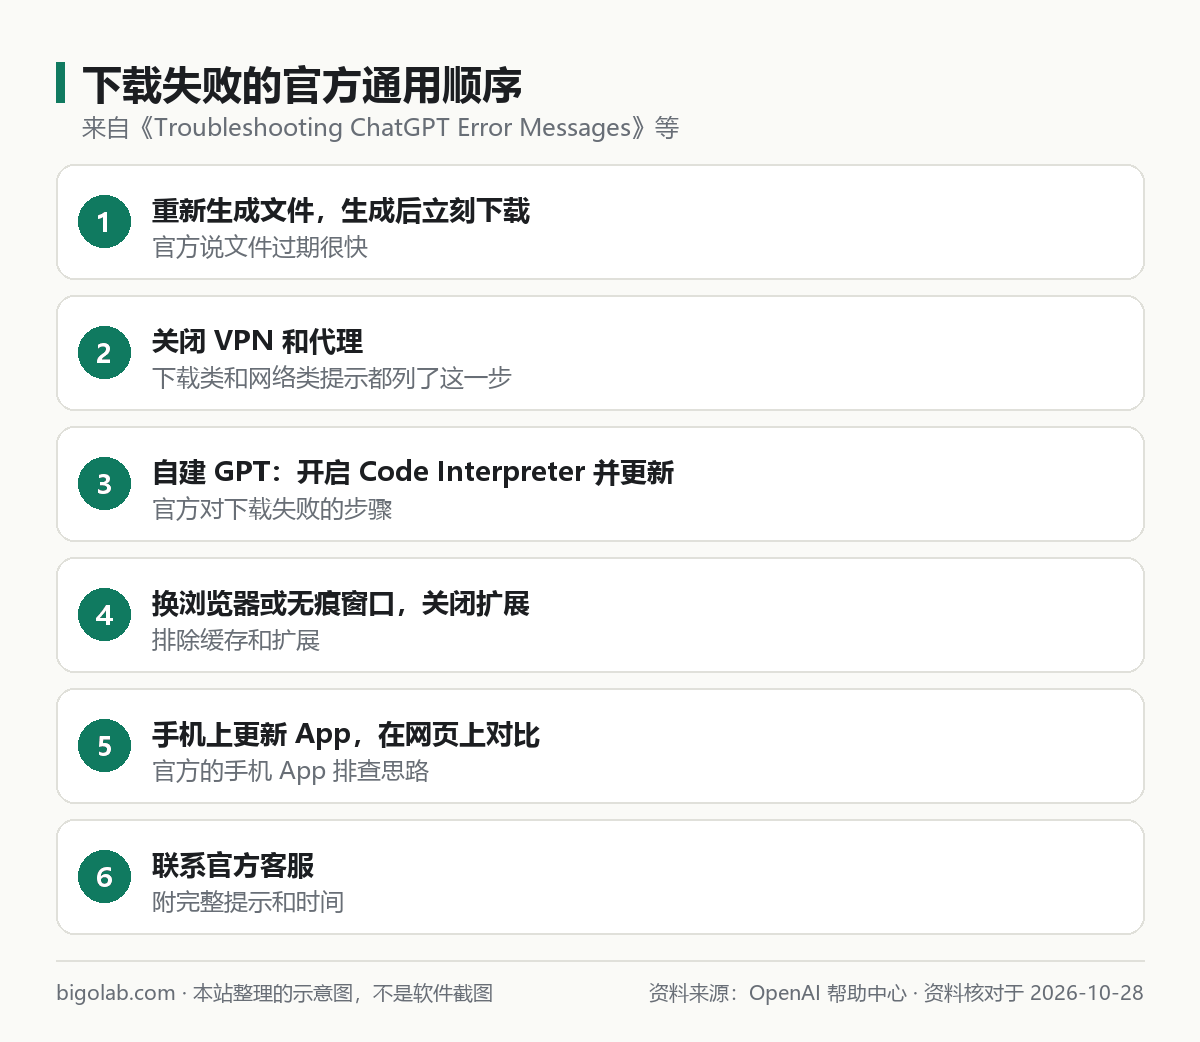
Task: Click the subtitle mentioning Troubleshooting ChatGPT Error Messages
Action: click(x=380, y=128)
